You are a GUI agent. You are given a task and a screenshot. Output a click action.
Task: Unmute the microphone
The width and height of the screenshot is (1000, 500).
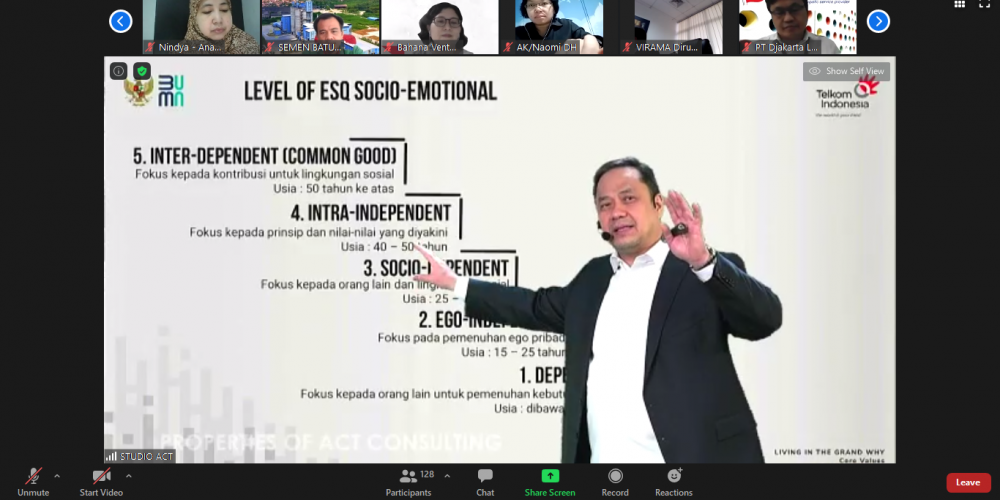[33, 478]
